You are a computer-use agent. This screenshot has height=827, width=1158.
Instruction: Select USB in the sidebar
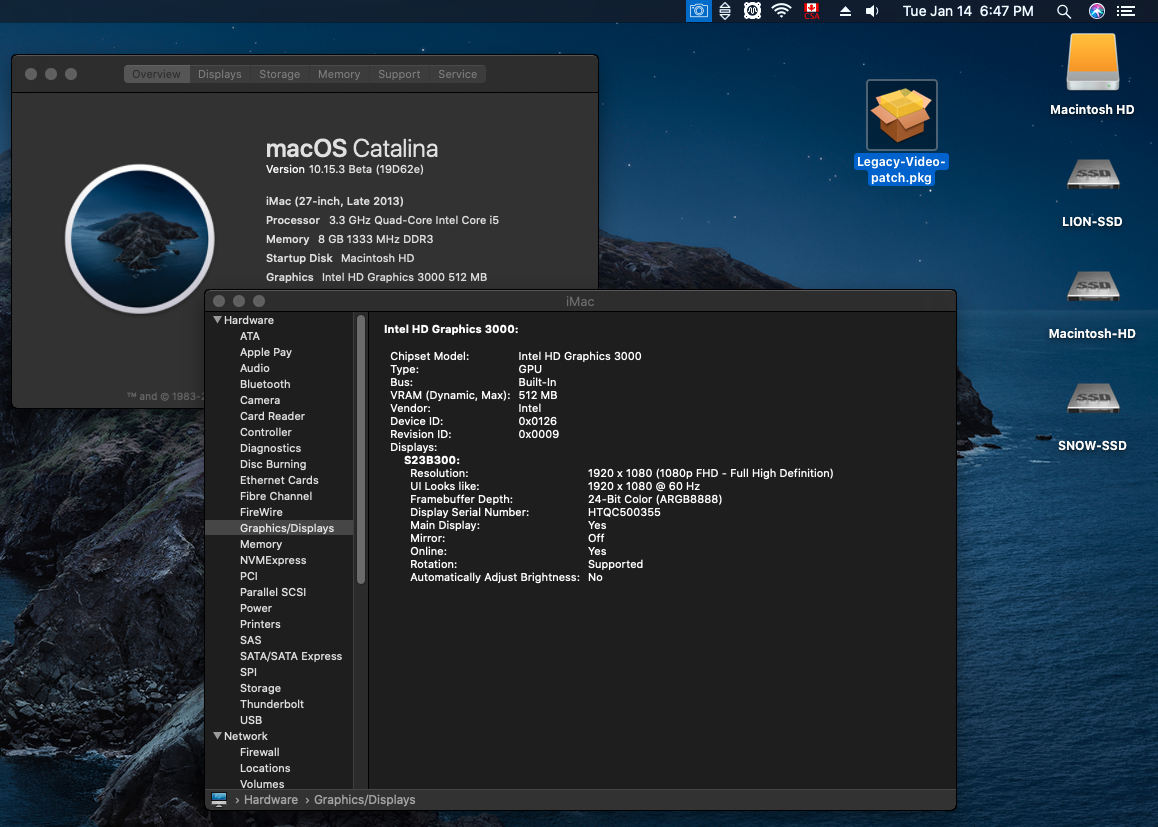click(251, 720)
